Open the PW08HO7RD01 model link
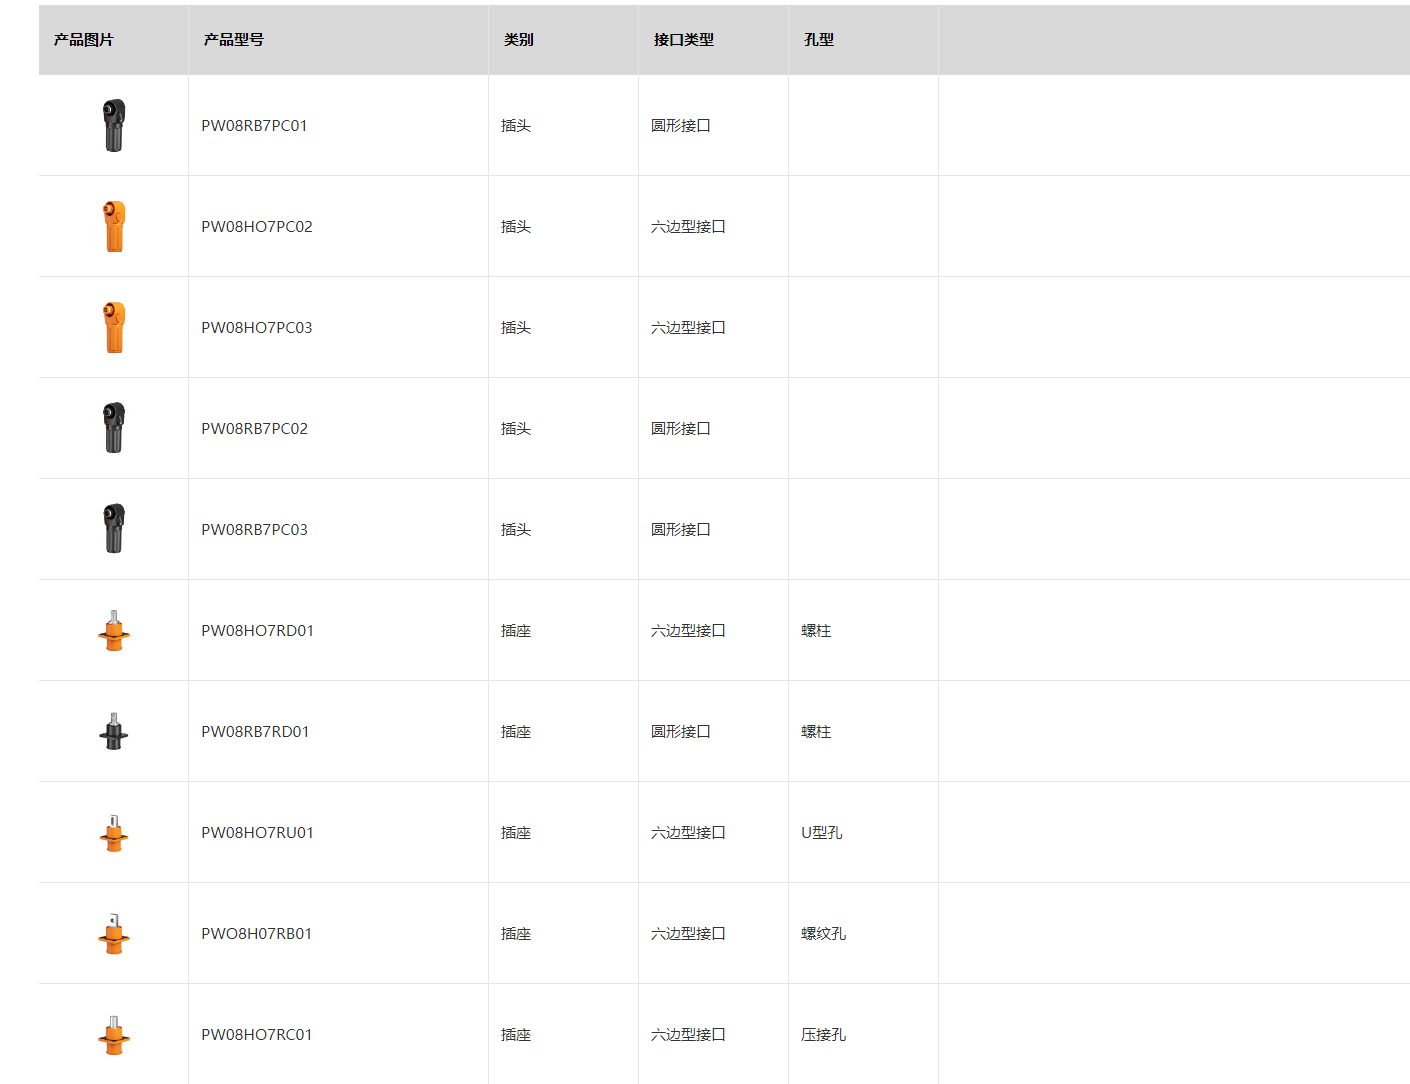The image size is (1410, 1084). pos(257,631)
